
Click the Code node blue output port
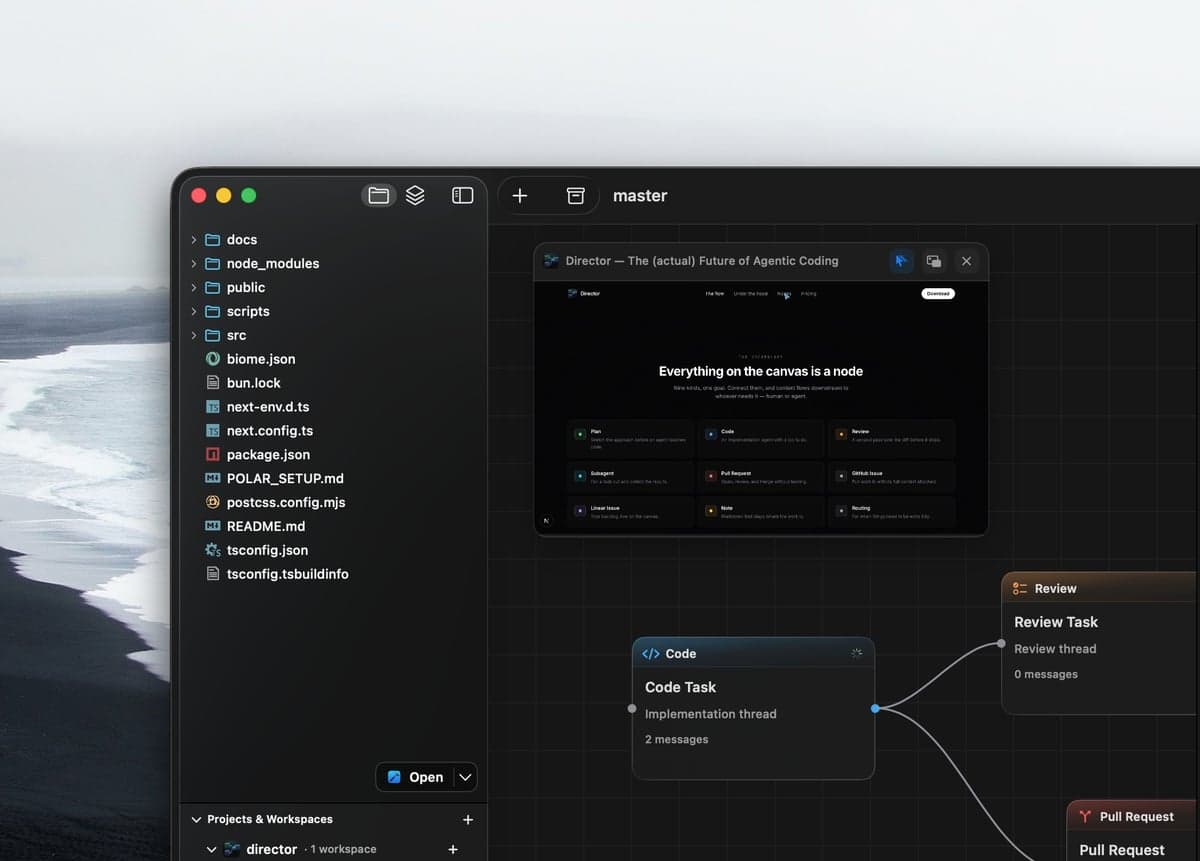(875, 709)
